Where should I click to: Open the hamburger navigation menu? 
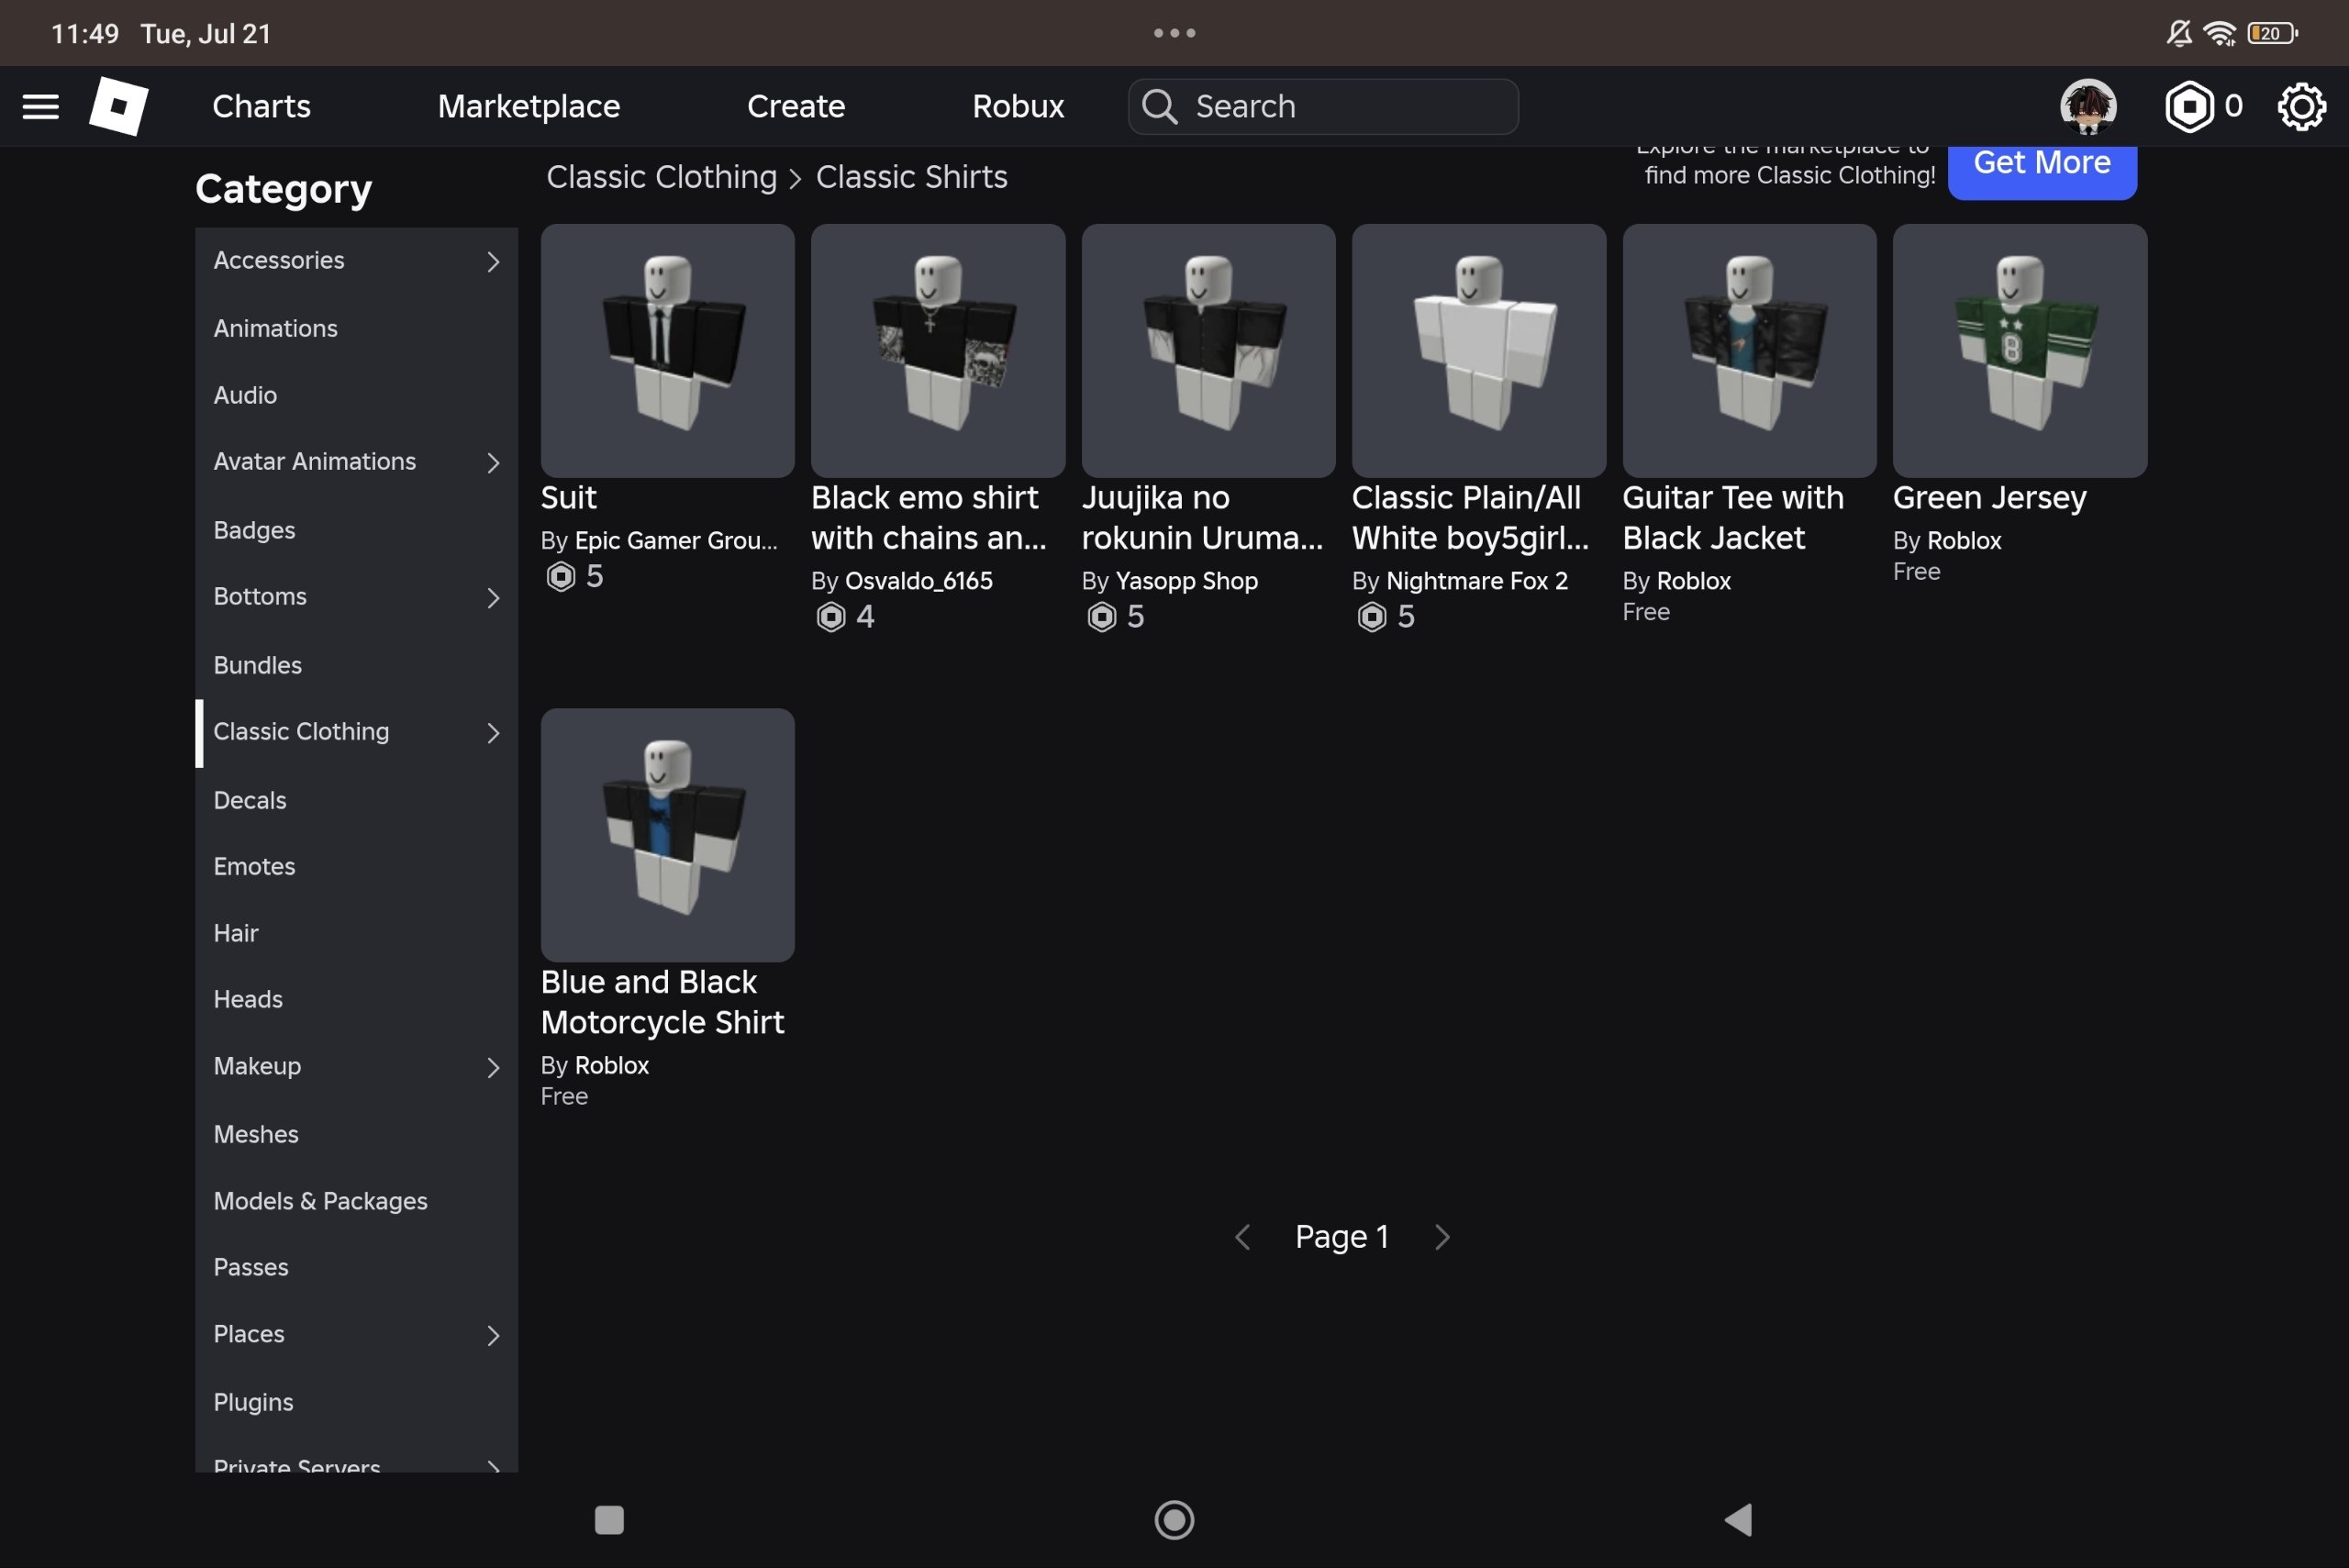point(40,106)
